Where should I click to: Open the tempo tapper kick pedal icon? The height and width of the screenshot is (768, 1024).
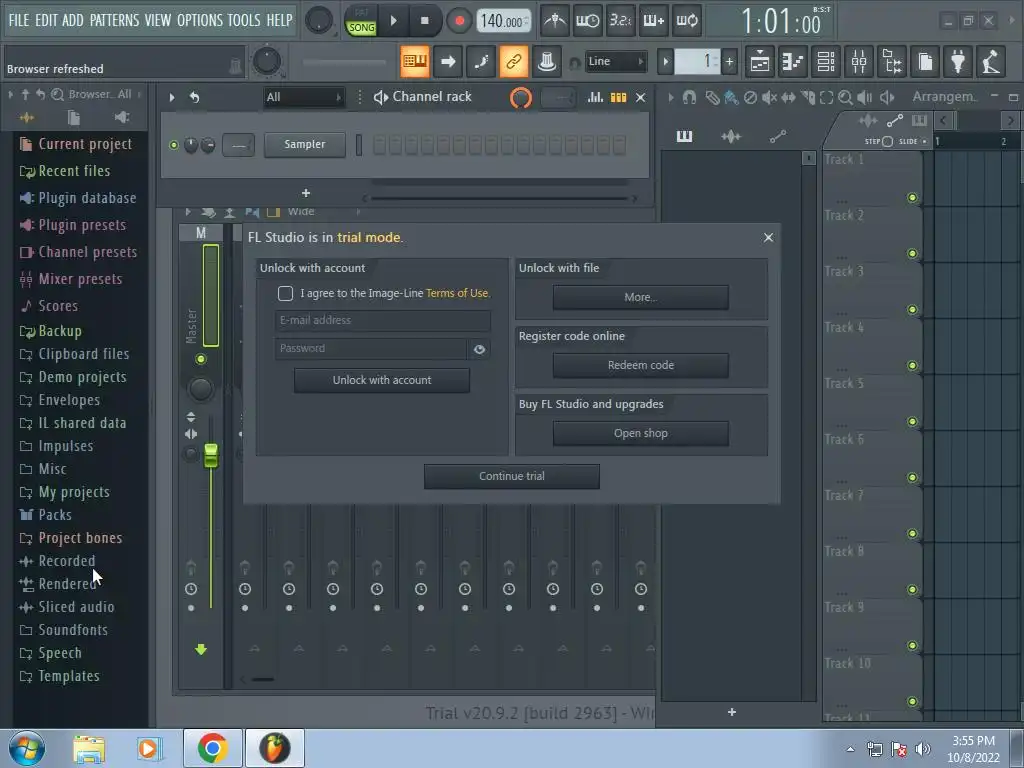991,61
